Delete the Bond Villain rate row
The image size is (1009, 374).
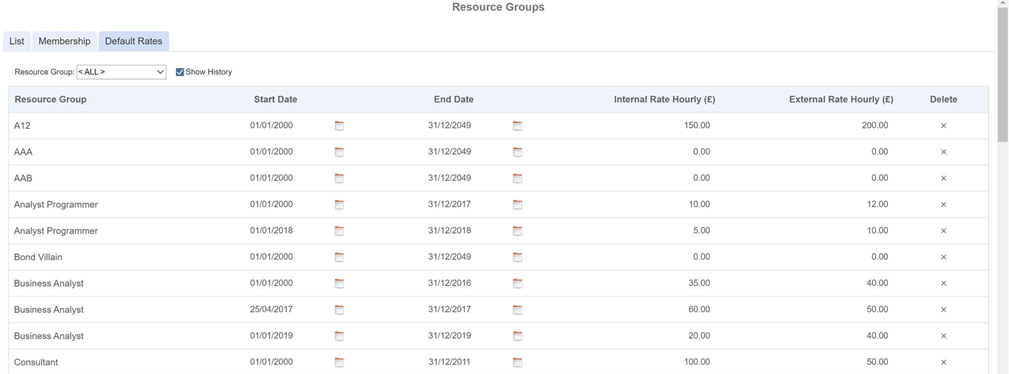(943, 257)
